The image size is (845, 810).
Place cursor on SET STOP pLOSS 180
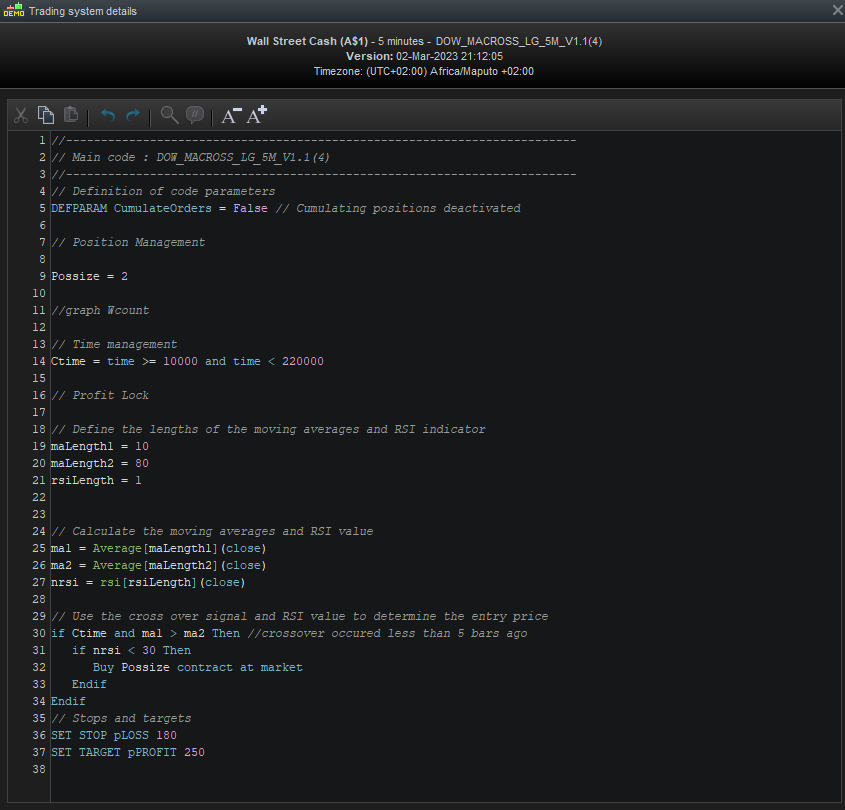[113, 735]
